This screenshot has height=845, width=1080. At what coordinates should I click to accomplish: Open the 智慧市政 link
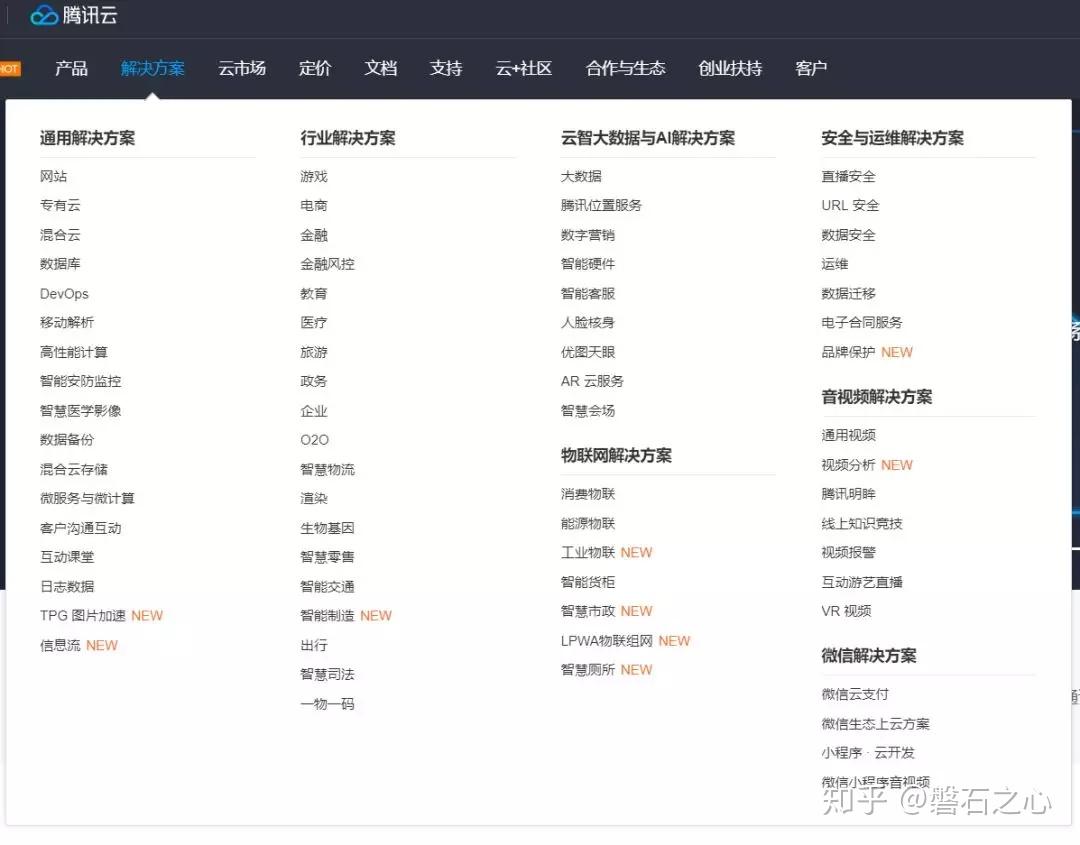(x=588, y=611)
